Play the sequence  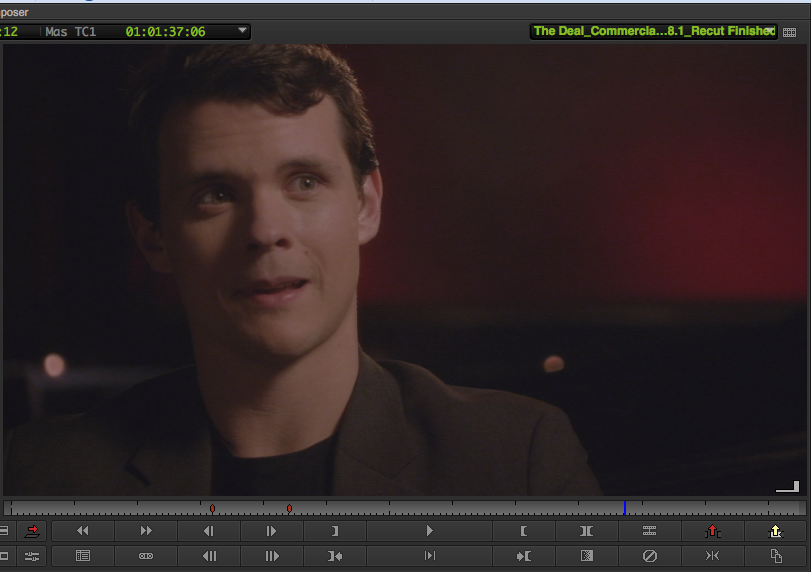pyautogui.click(x=429, y=531)
